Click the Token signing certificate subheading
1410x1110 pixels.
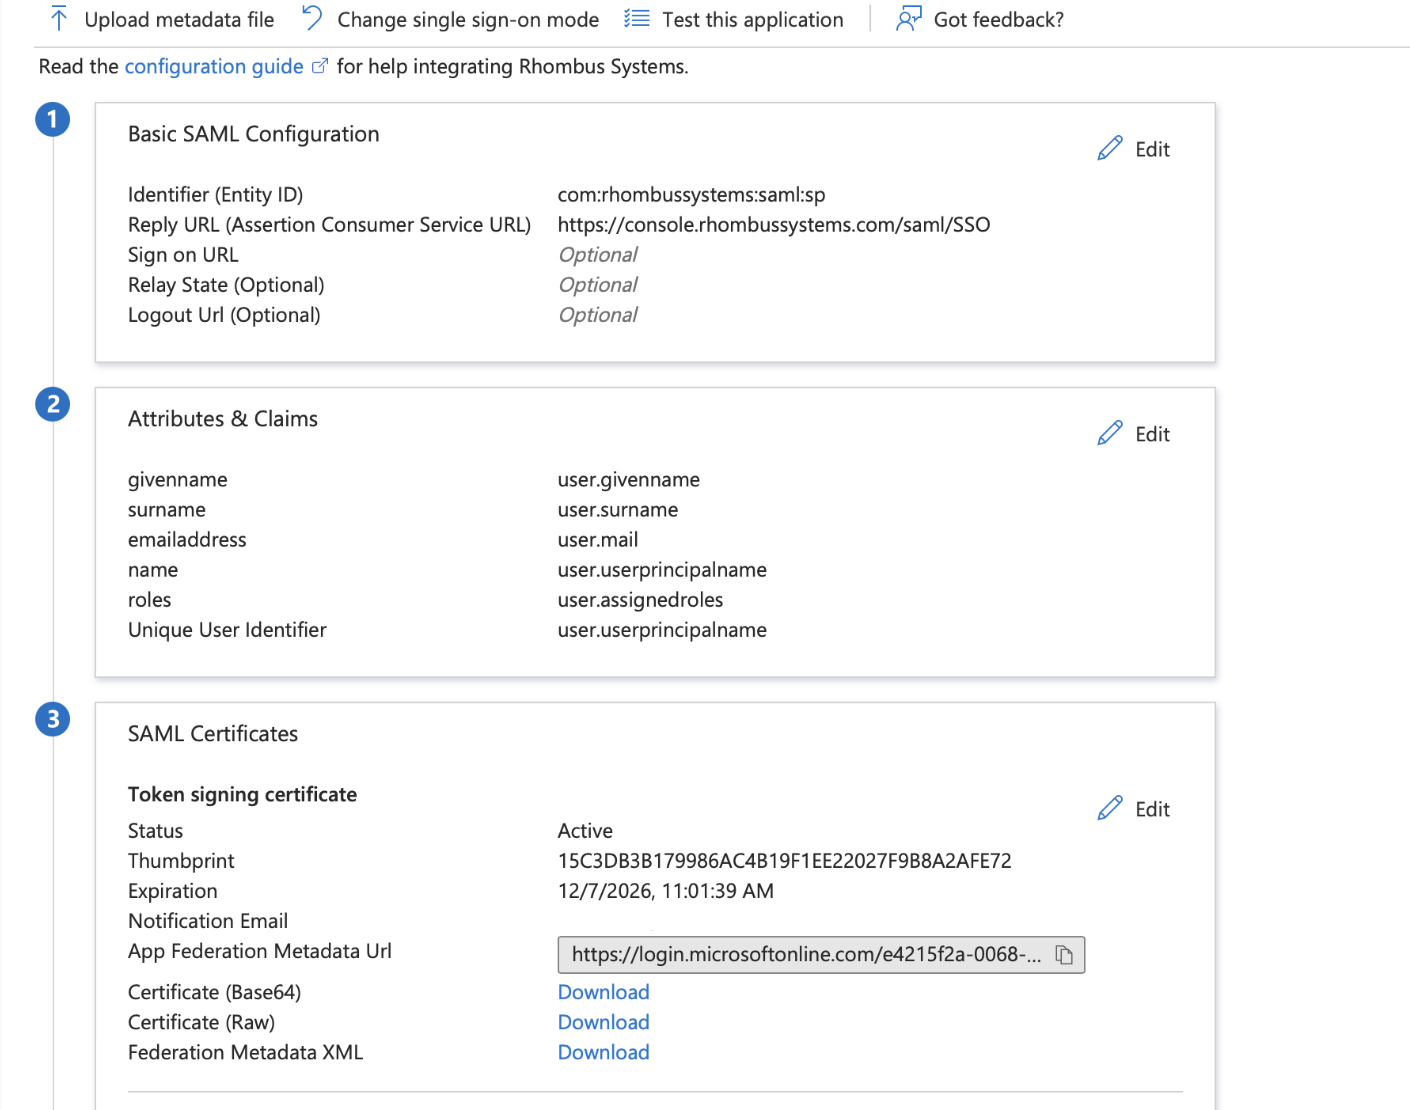point(242,794)
